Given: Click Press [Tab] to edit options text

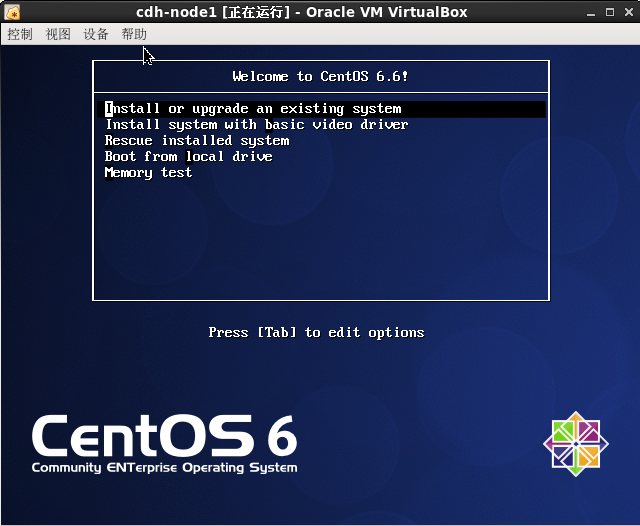Looking at the screenshot, I should point(316,333).
